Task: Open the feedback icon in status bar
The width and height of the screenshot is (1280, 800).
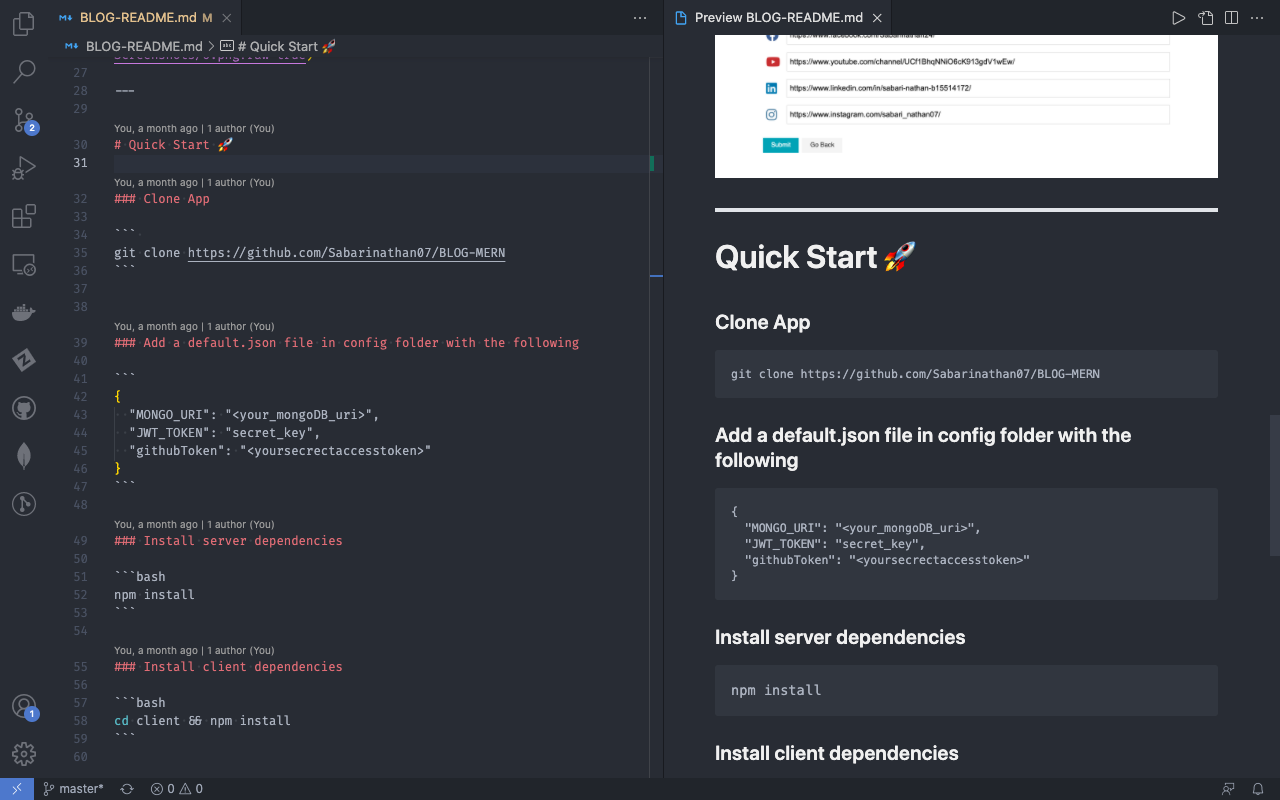Action: pos(1228,789)
